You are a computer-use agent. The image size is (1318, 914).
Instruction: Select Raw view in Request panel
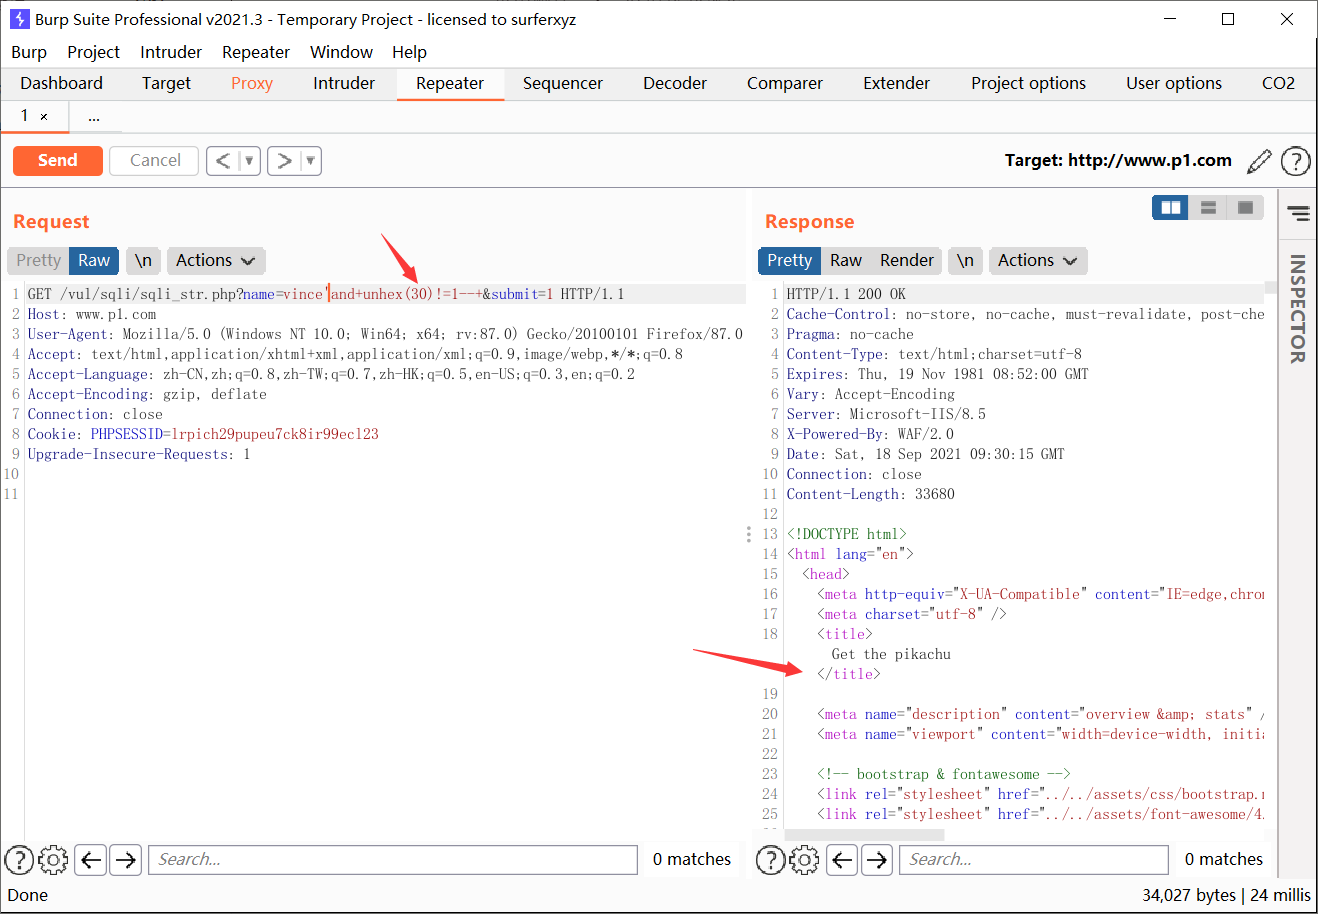coord(94,260)
